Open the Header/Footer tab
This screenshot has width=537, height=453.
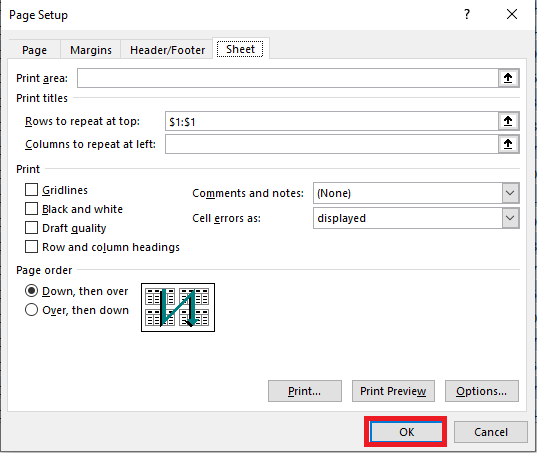pos(167,50)
